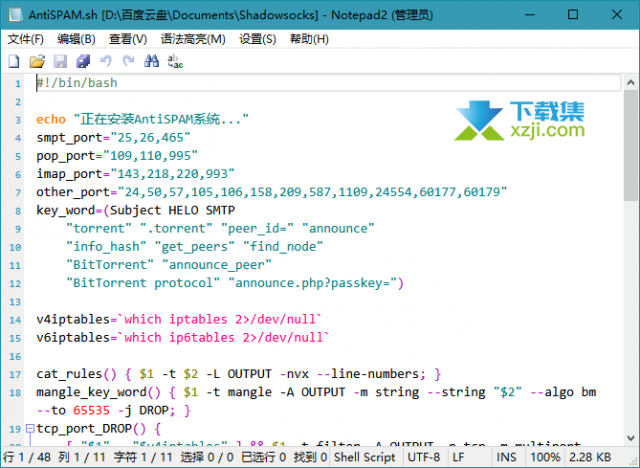Click the key_word array declaration
Viewport: 640px width, 468px height.
click(x=136, y=210)
